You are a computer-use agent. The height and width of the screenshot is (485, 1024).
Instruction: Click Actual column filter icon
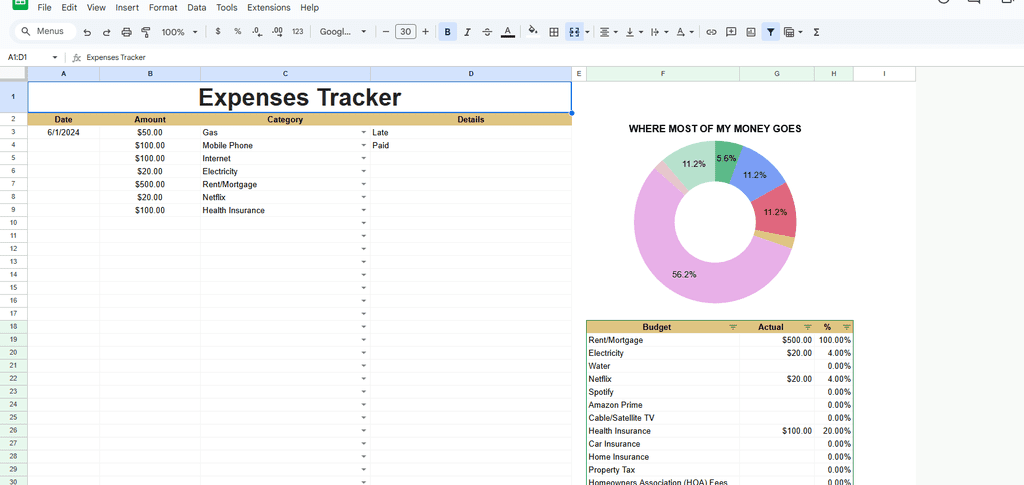coord(808,327)
